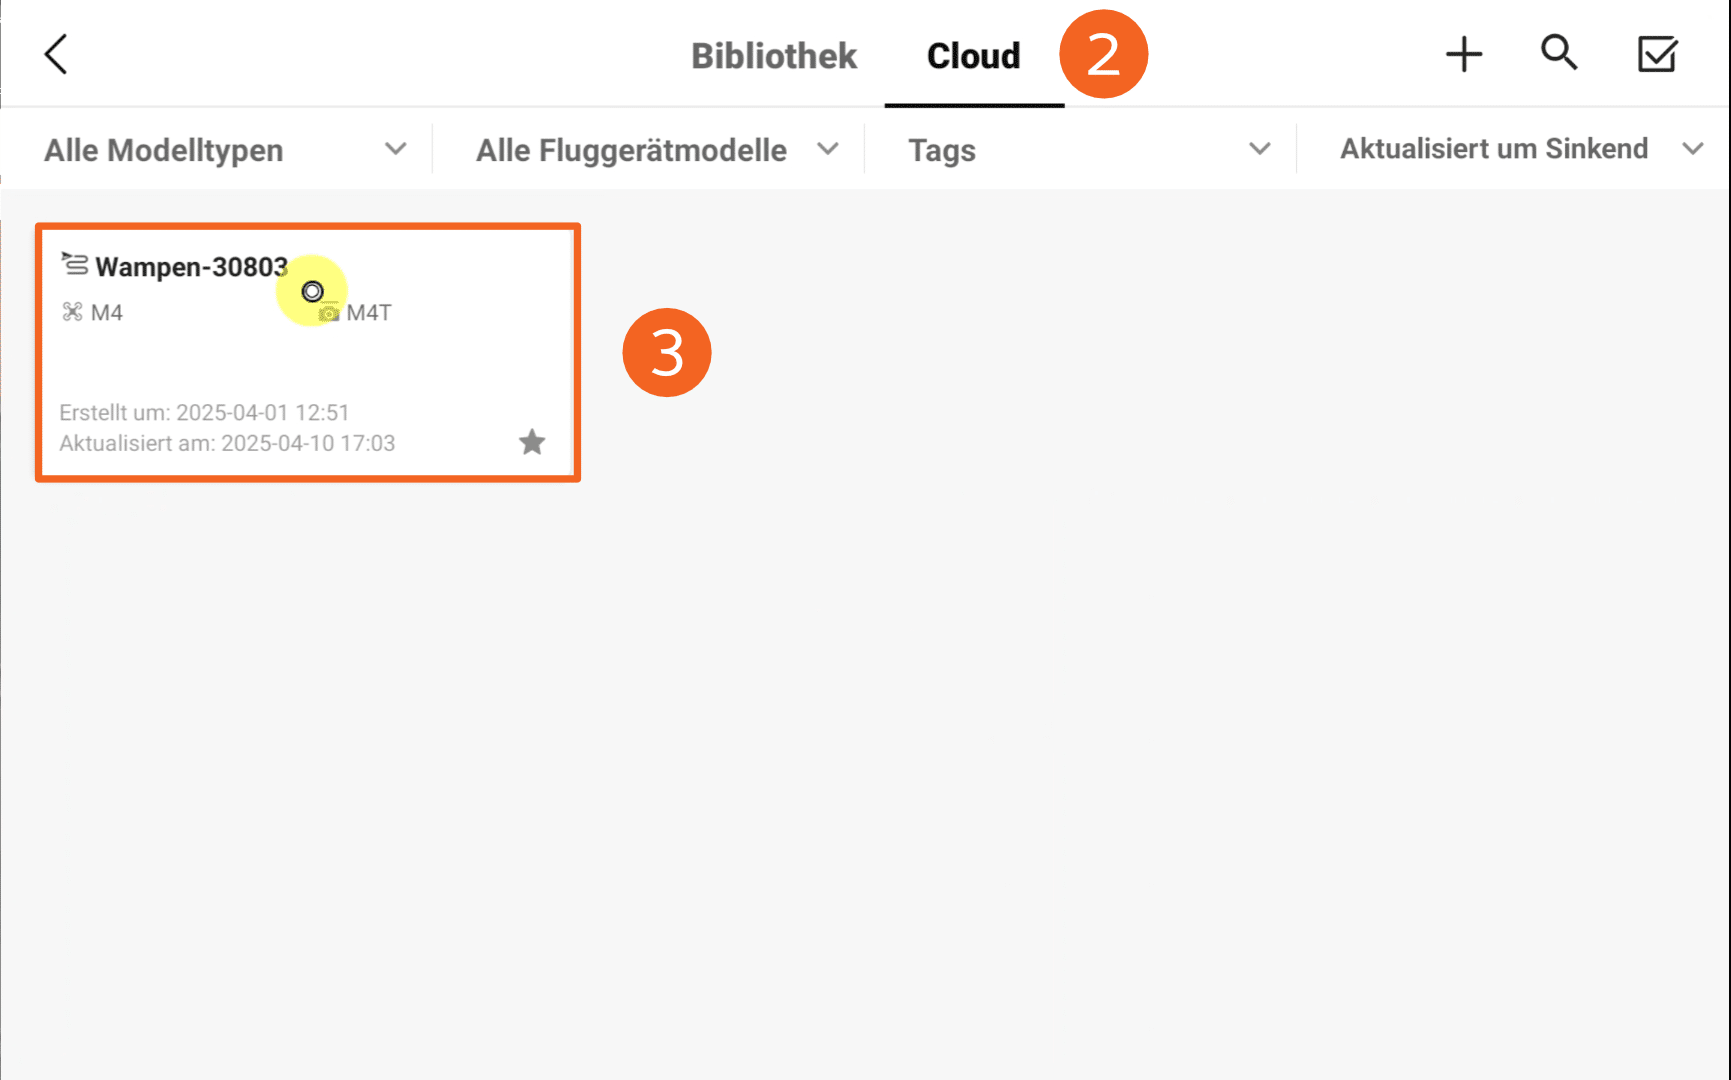
Task: Open the Alle Fluggerätmodelle filter
Action: point(656,150)
